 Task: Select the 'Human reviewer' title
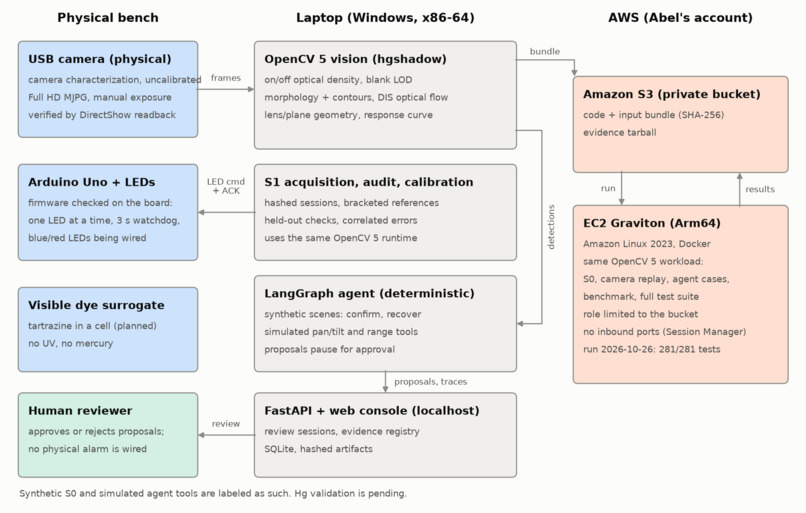coord(80,411)
